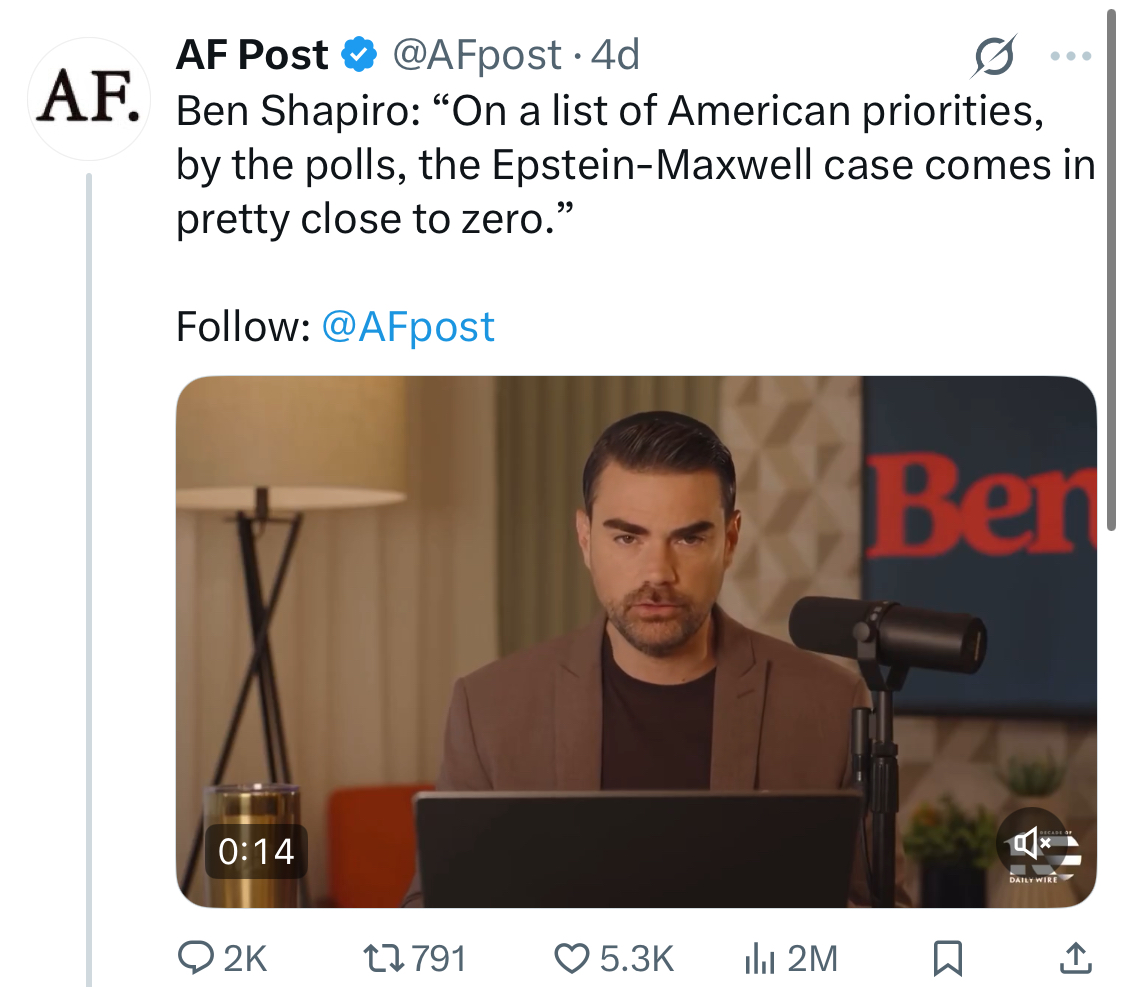Share the tweet with the upload arrow icon
The height and width of the screenshot is (987, 1125).
[1075, 958]
